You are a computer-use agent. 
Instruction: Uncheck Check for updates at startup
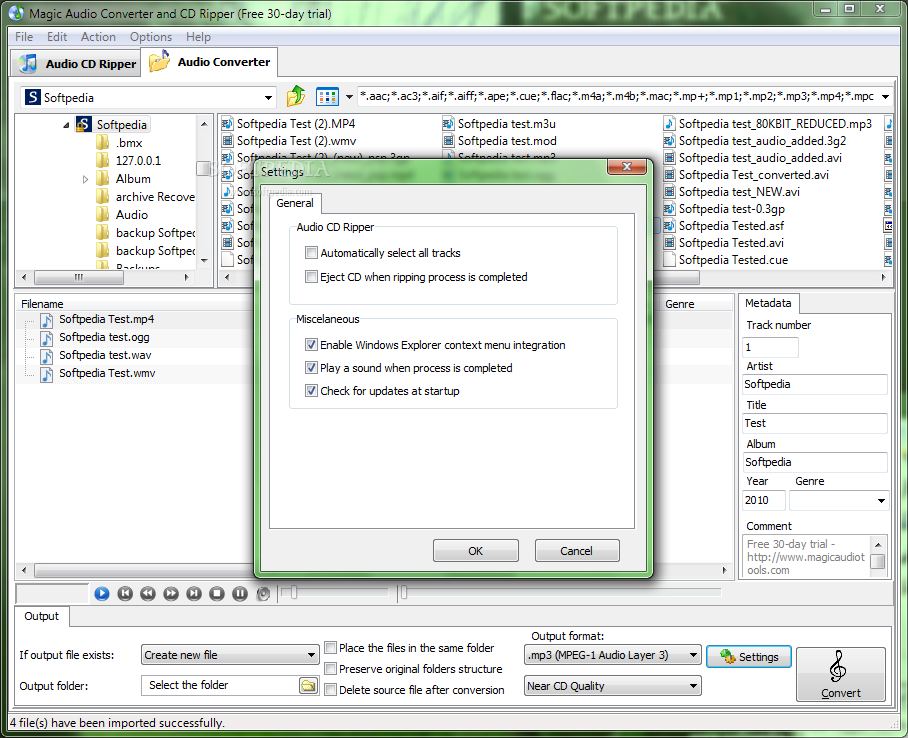pyautogui.click(x=312, y=391)
